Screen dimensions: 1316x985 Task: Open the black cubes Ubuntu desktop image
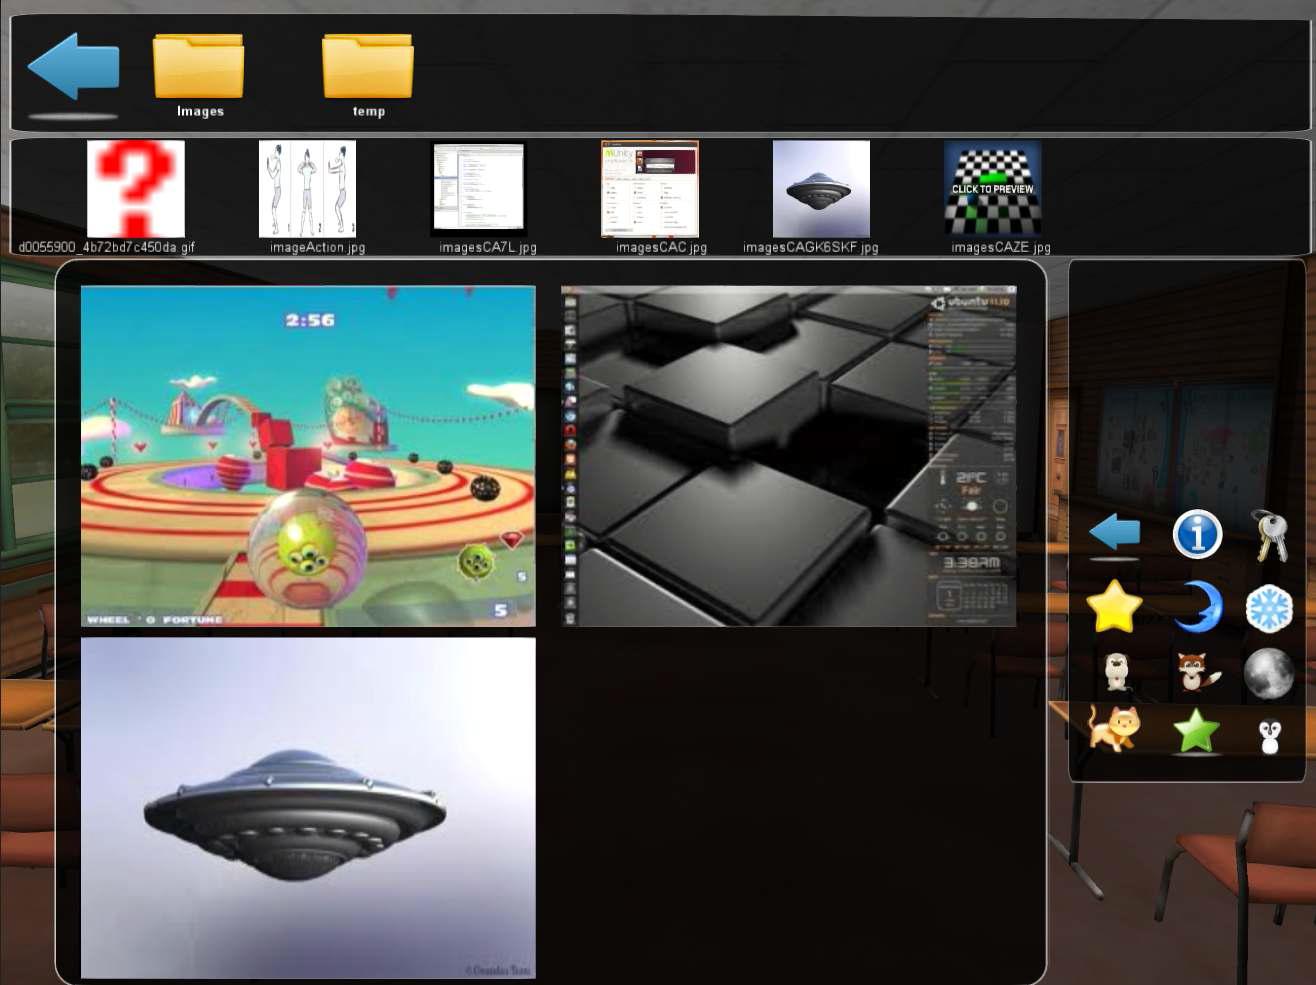pyautogui.click(x=788, y=456)
